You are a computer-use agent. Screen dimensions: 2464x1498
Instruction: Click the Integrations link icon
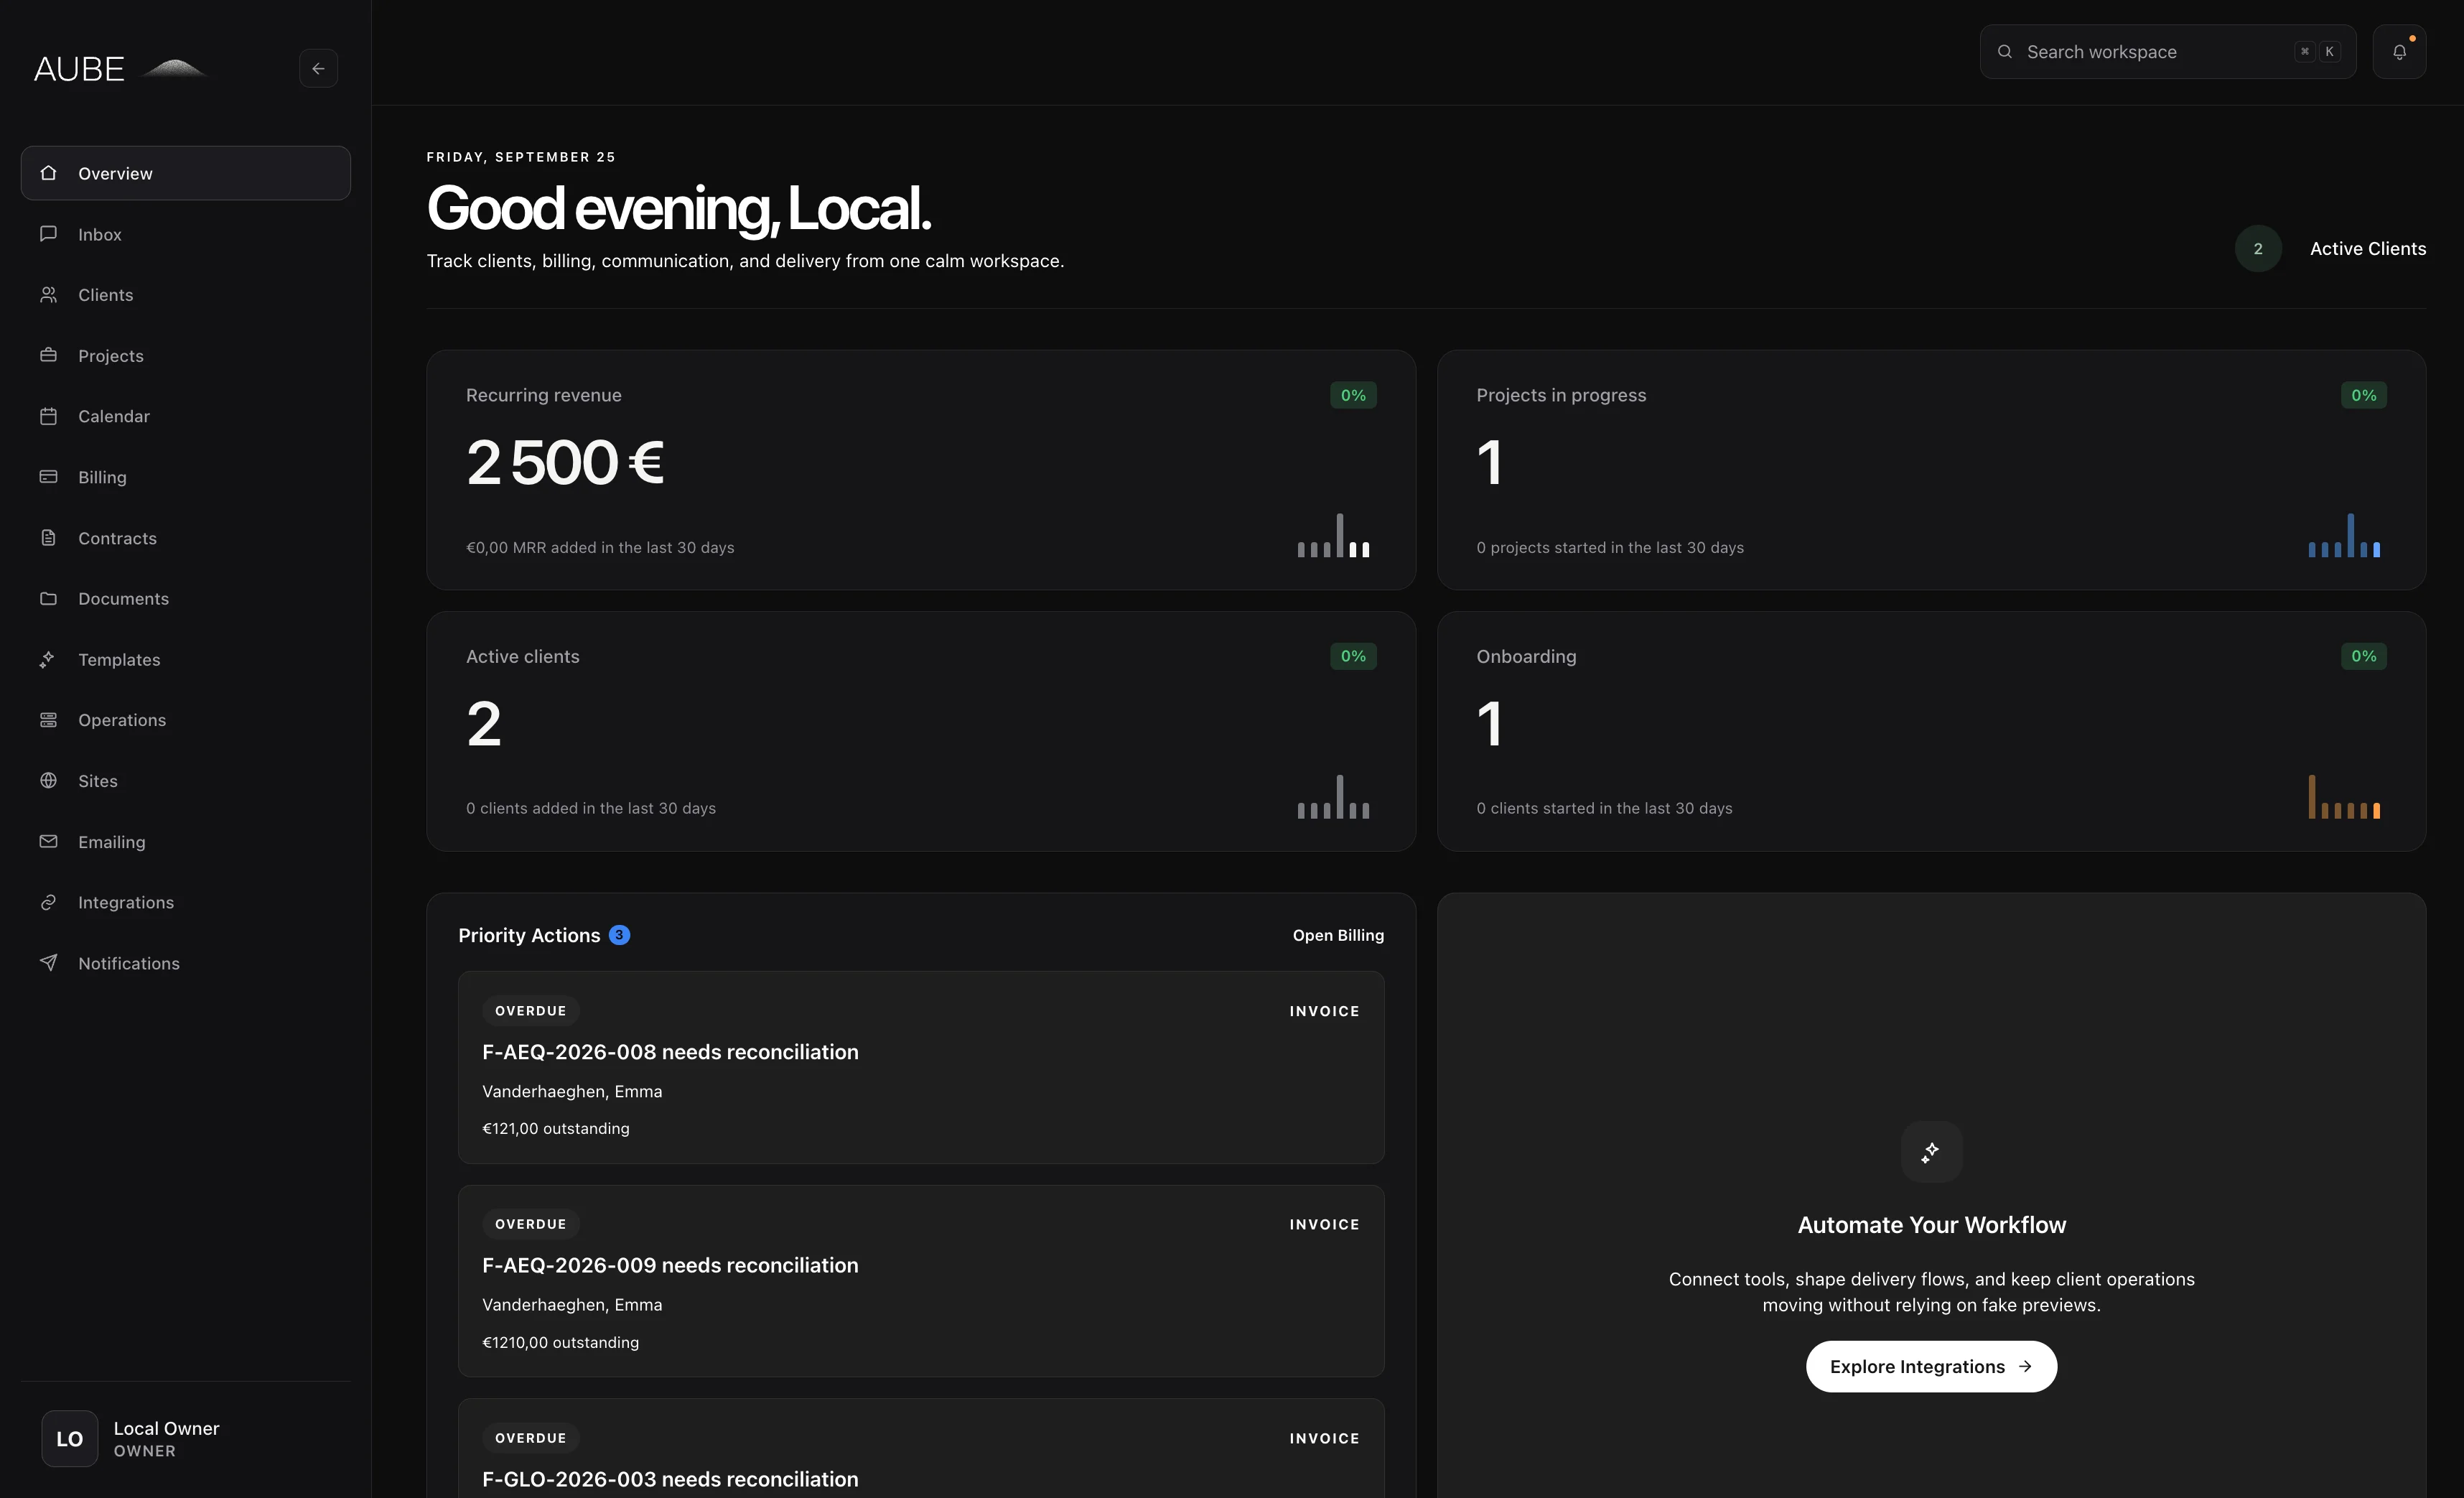(x=48, y=902)
